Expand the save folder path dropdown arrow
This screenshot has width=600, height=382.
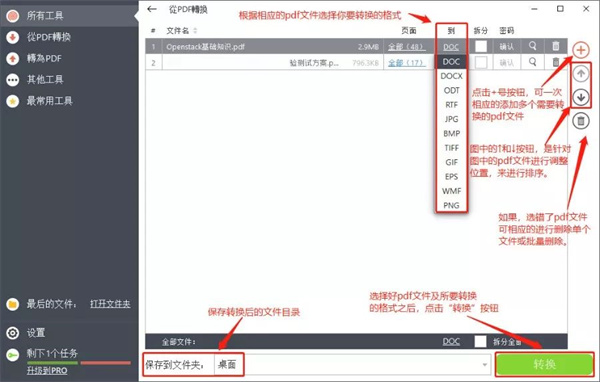coord(485,365)
